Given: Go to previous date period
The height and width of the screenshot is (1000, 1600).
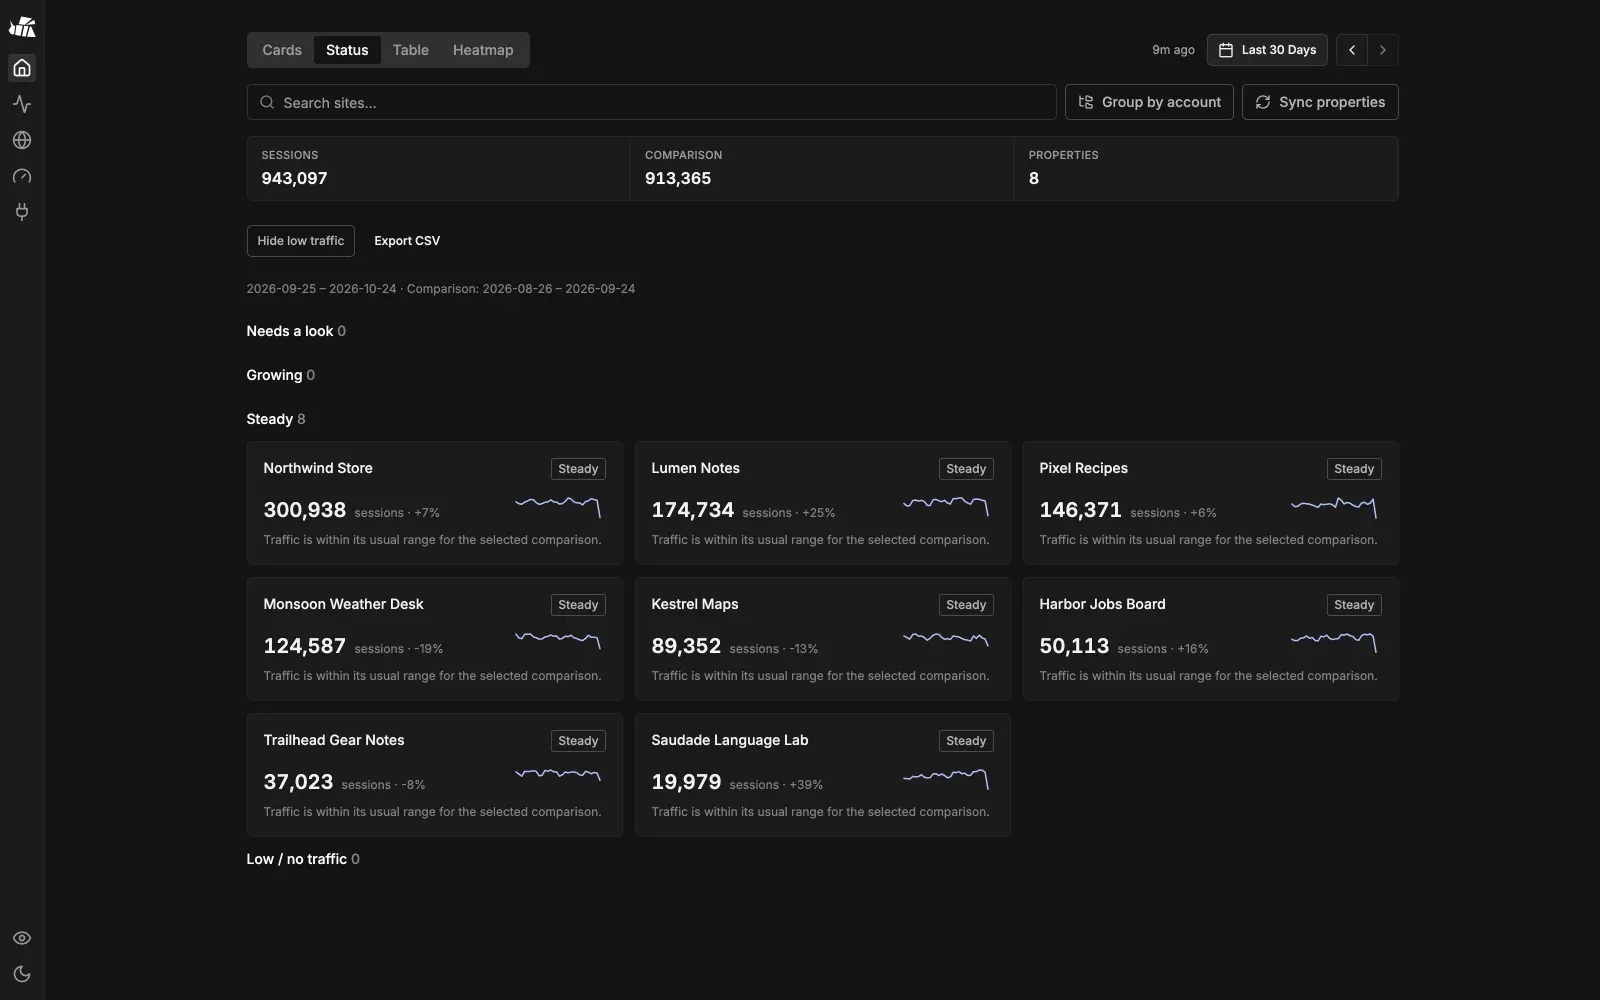Looking at the screenshot, I should tap(1352, 50).
